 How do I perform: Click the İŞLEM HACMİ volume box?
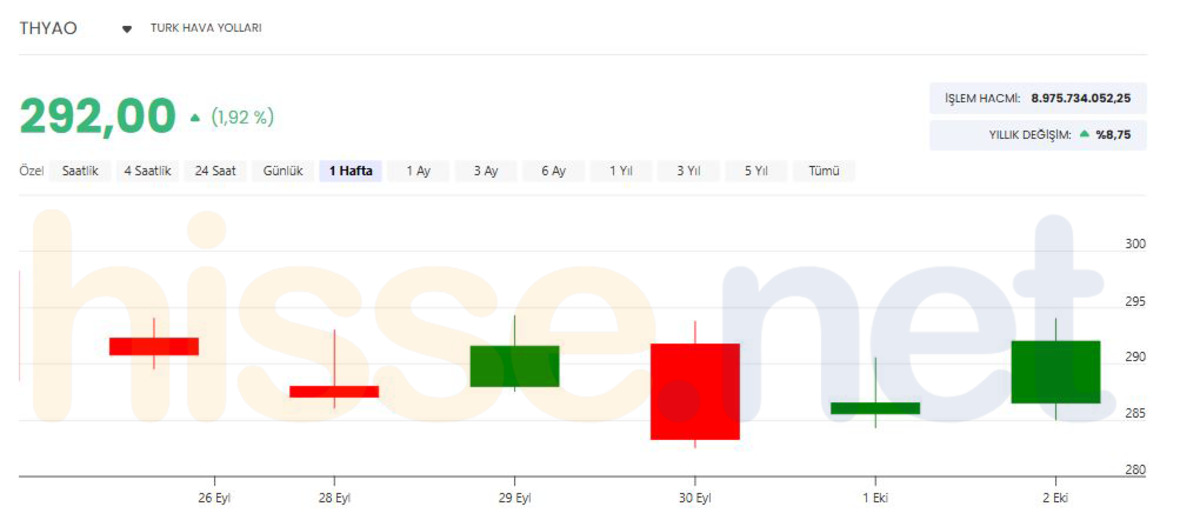1038,98
